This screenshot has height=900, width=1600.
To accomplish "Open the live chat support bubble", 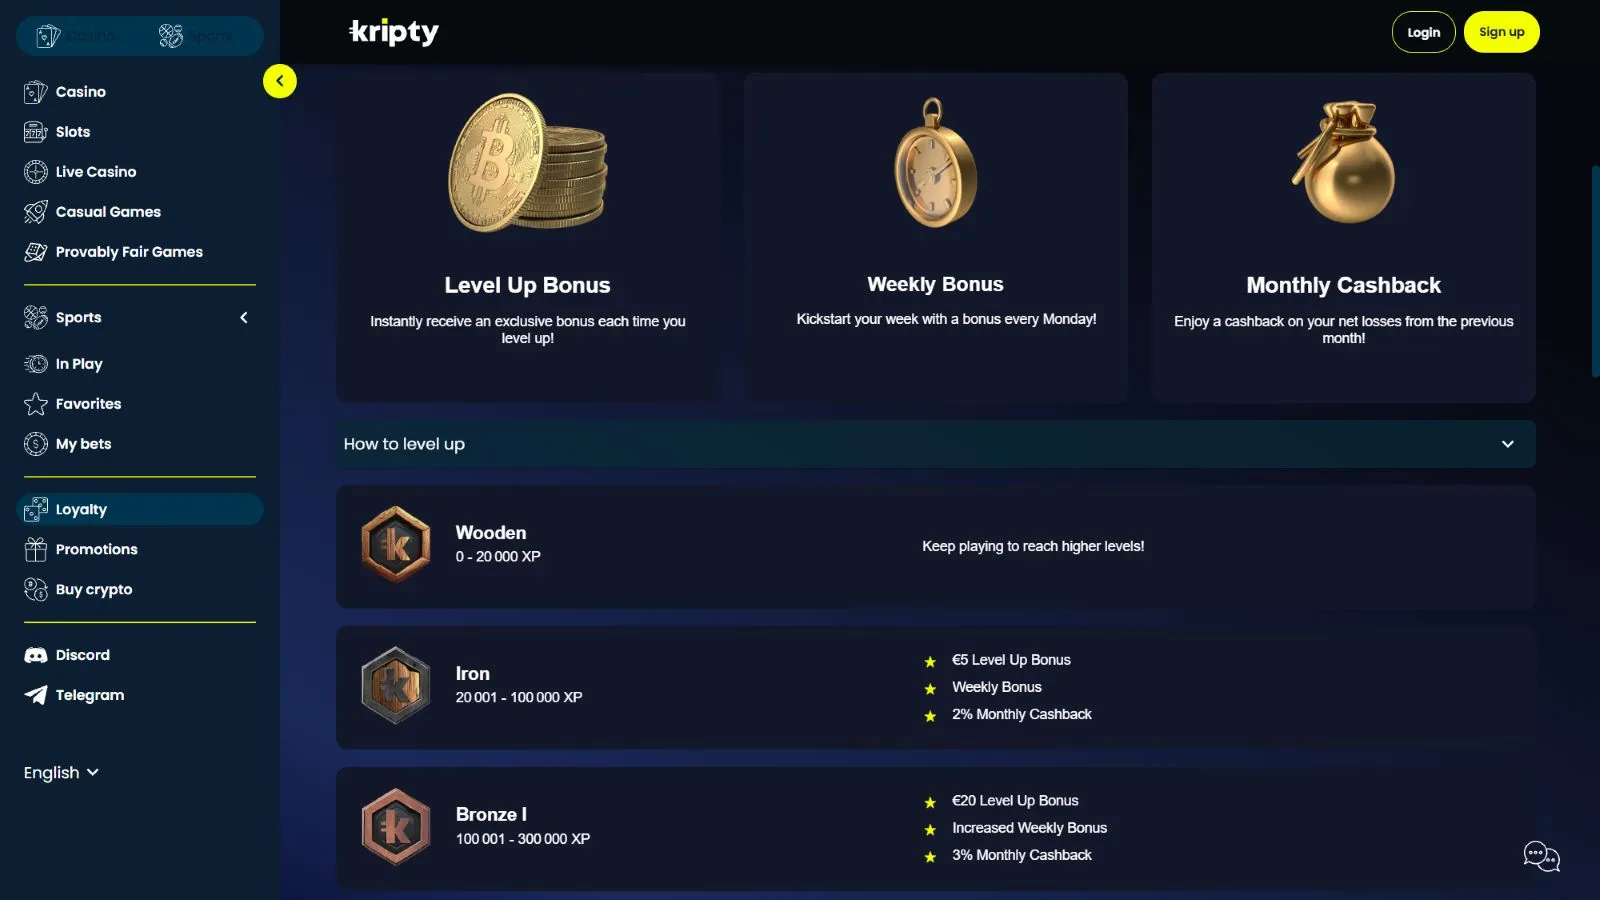I will point(1541,856).
